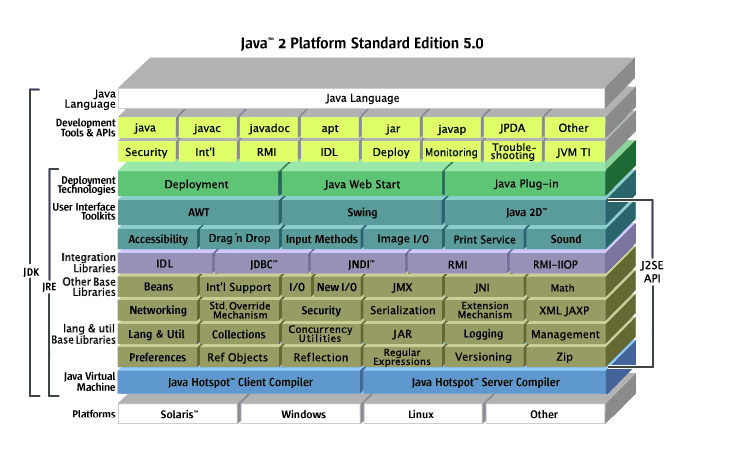
Task: Open the javadoc block
Action: [x=269, y=128]
